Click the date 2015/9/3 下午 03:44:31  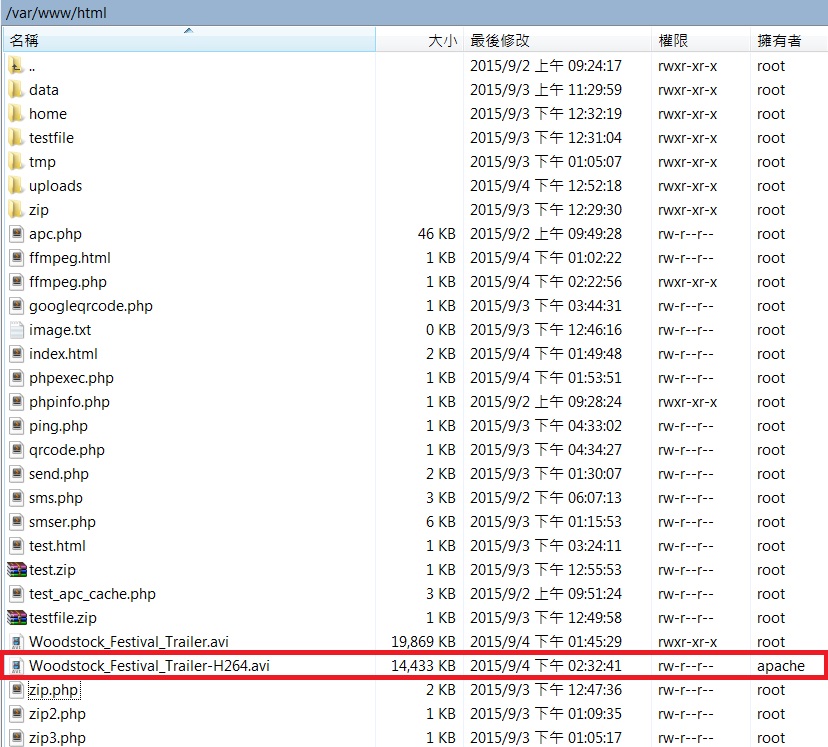[546, 306]
